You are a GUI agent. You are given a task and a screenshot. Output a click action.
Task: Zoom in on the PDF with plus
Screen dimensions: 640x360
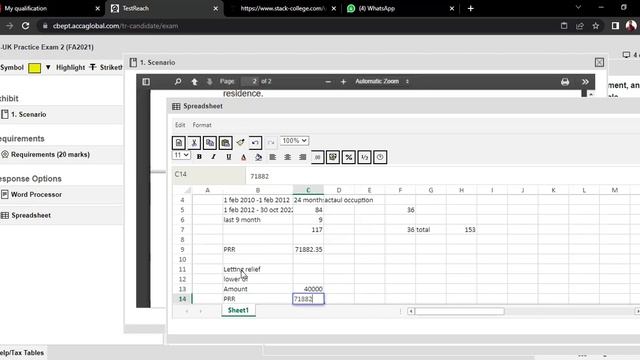click(x=343, y=82)
